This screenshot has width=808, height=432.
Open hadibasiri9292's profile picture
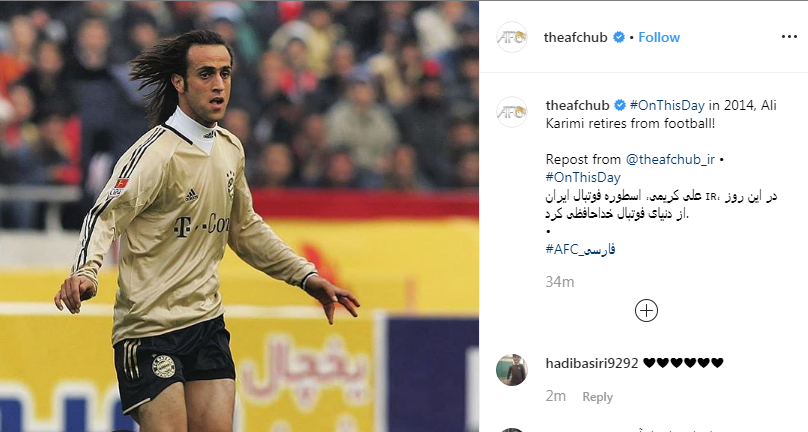click(x=512, y=370)
